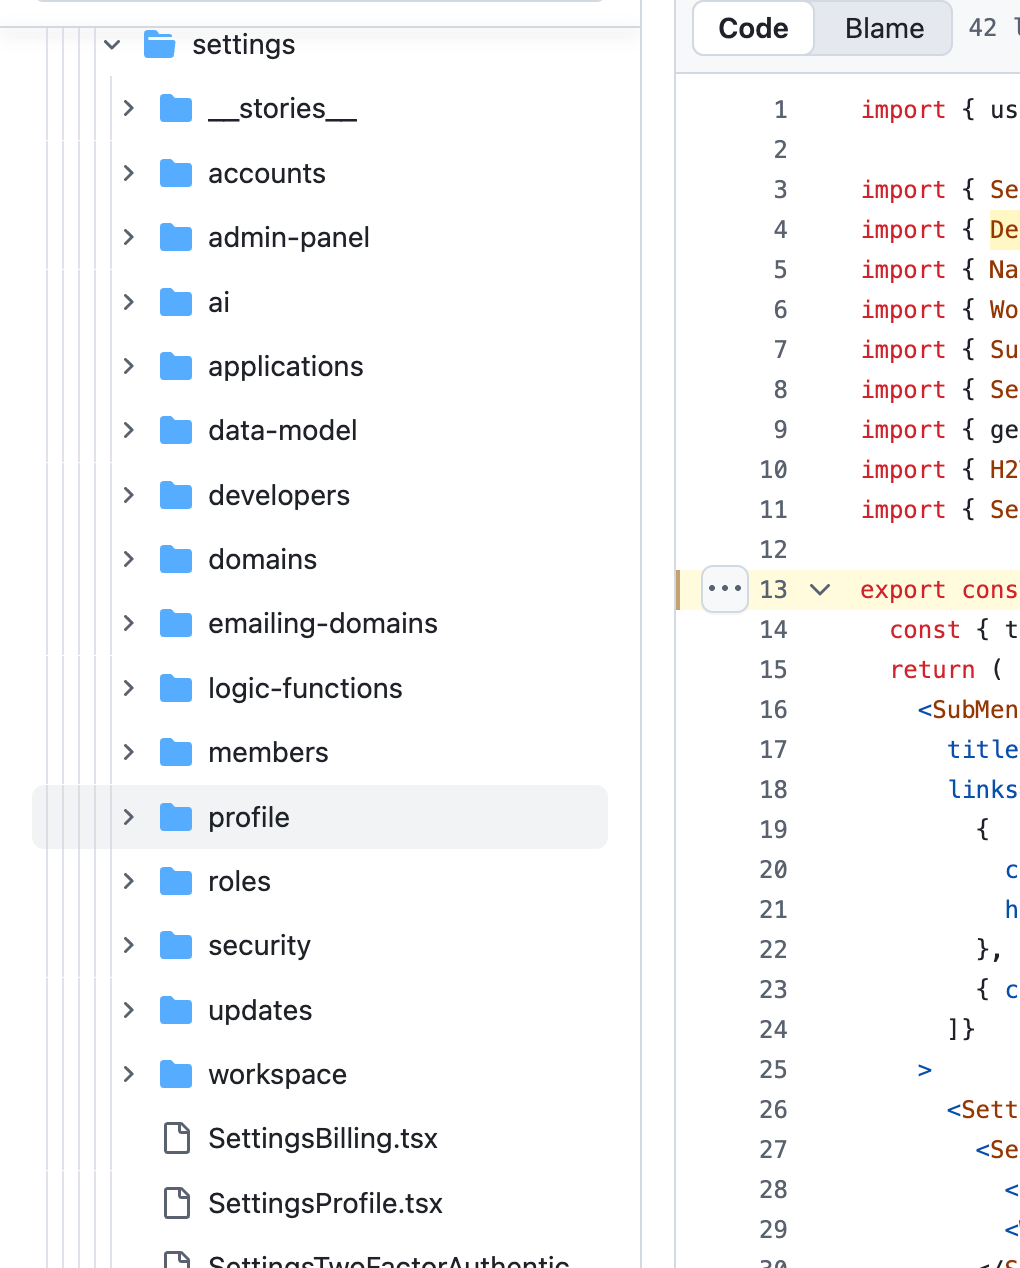Open the security folder

click(260, 945)
